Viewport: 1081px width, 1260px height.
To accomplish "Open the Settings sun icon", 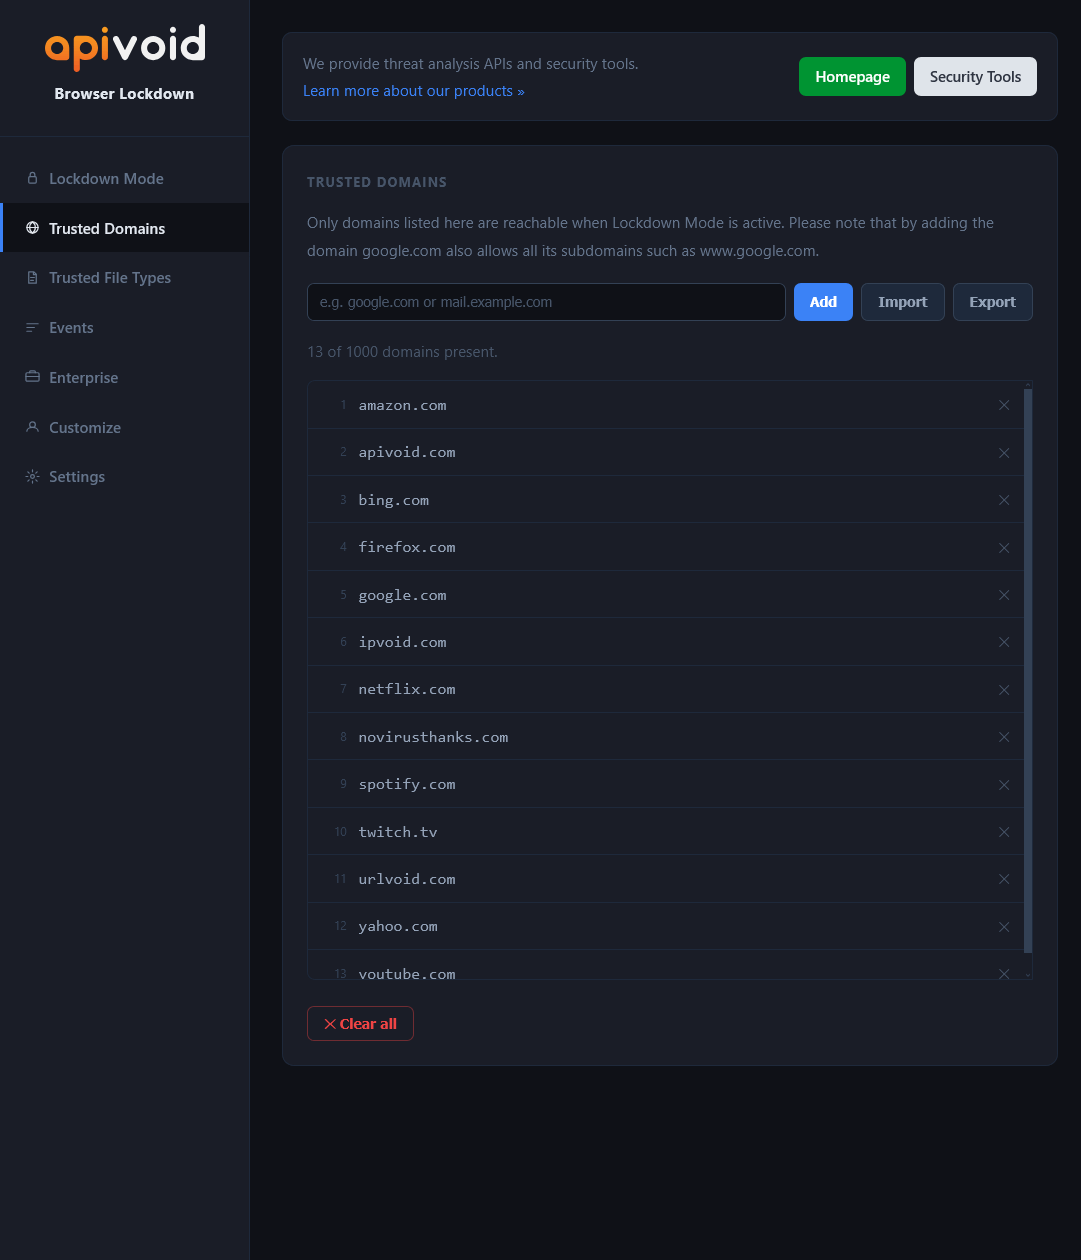I will 33,476.
